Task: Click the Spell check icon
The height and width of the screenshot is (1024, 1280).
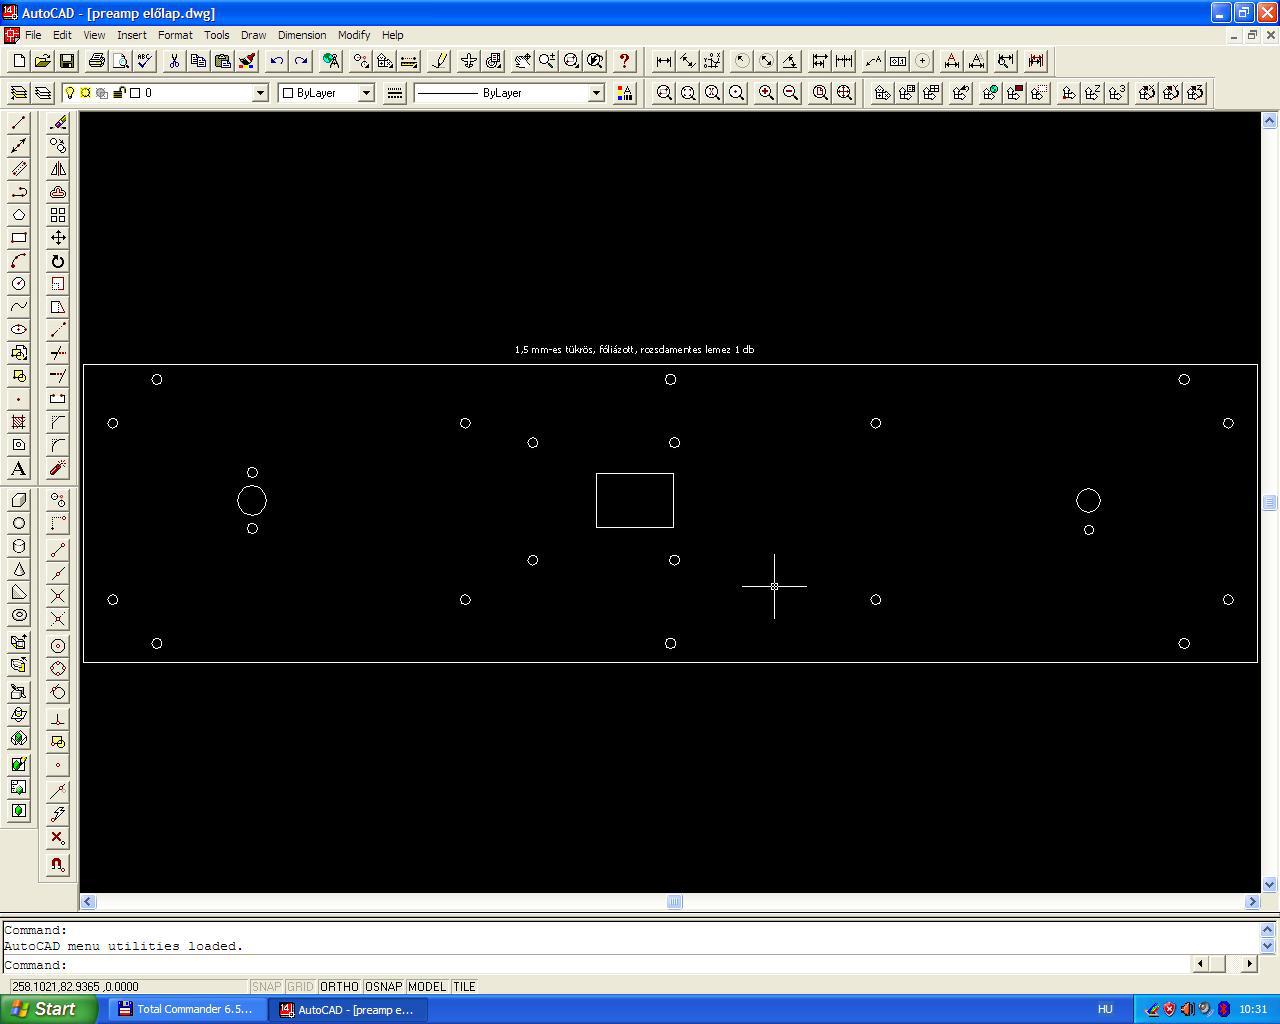Action: [x=145, y=61]
